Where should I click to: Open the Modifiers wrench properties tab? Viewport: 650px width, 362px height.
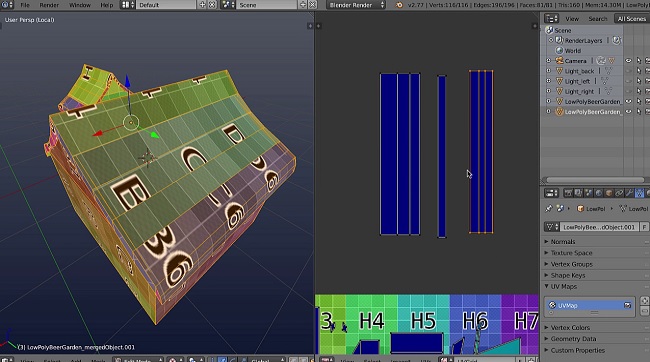pos(629,193)
